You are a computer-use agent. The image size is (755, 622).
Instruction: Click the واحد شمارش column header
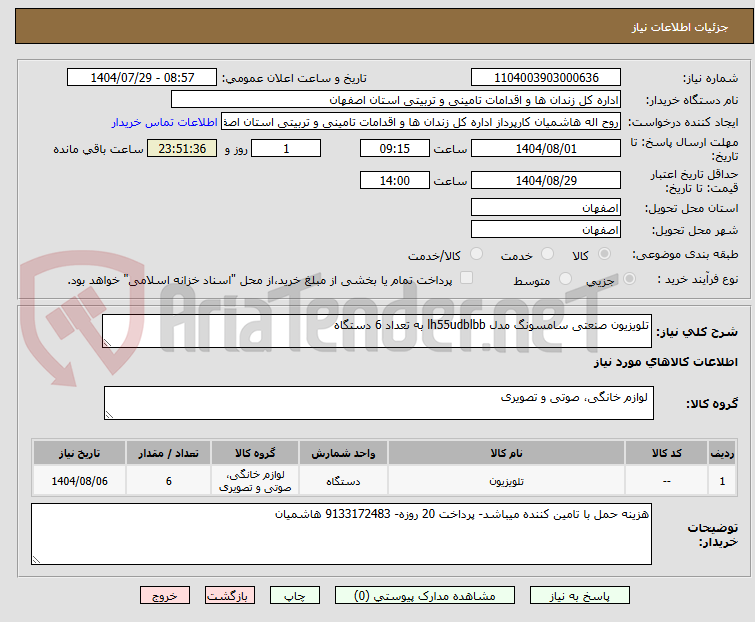tap(343, 453)
